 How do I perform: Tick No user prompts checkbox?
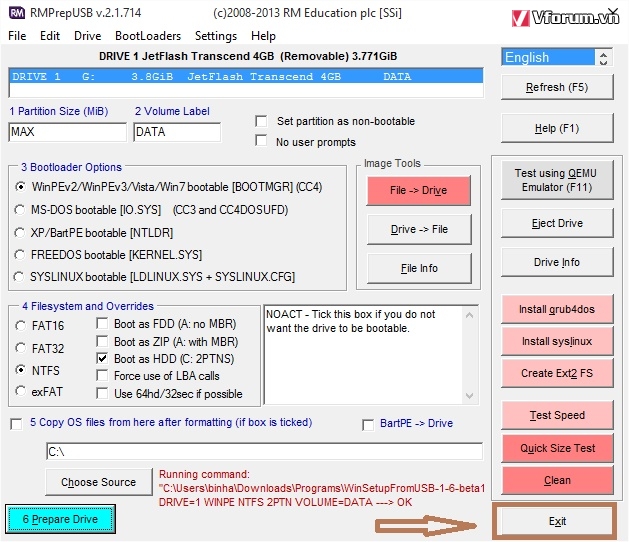(x=261, y=141)
